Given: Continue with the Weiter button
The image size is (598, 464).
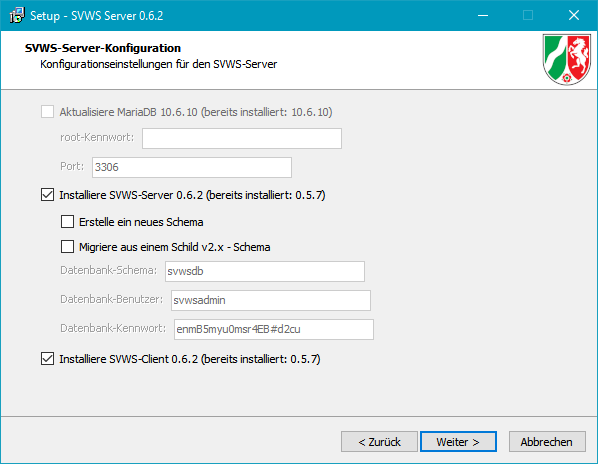Looking at the screenshot, I should [x=458, y=442].
